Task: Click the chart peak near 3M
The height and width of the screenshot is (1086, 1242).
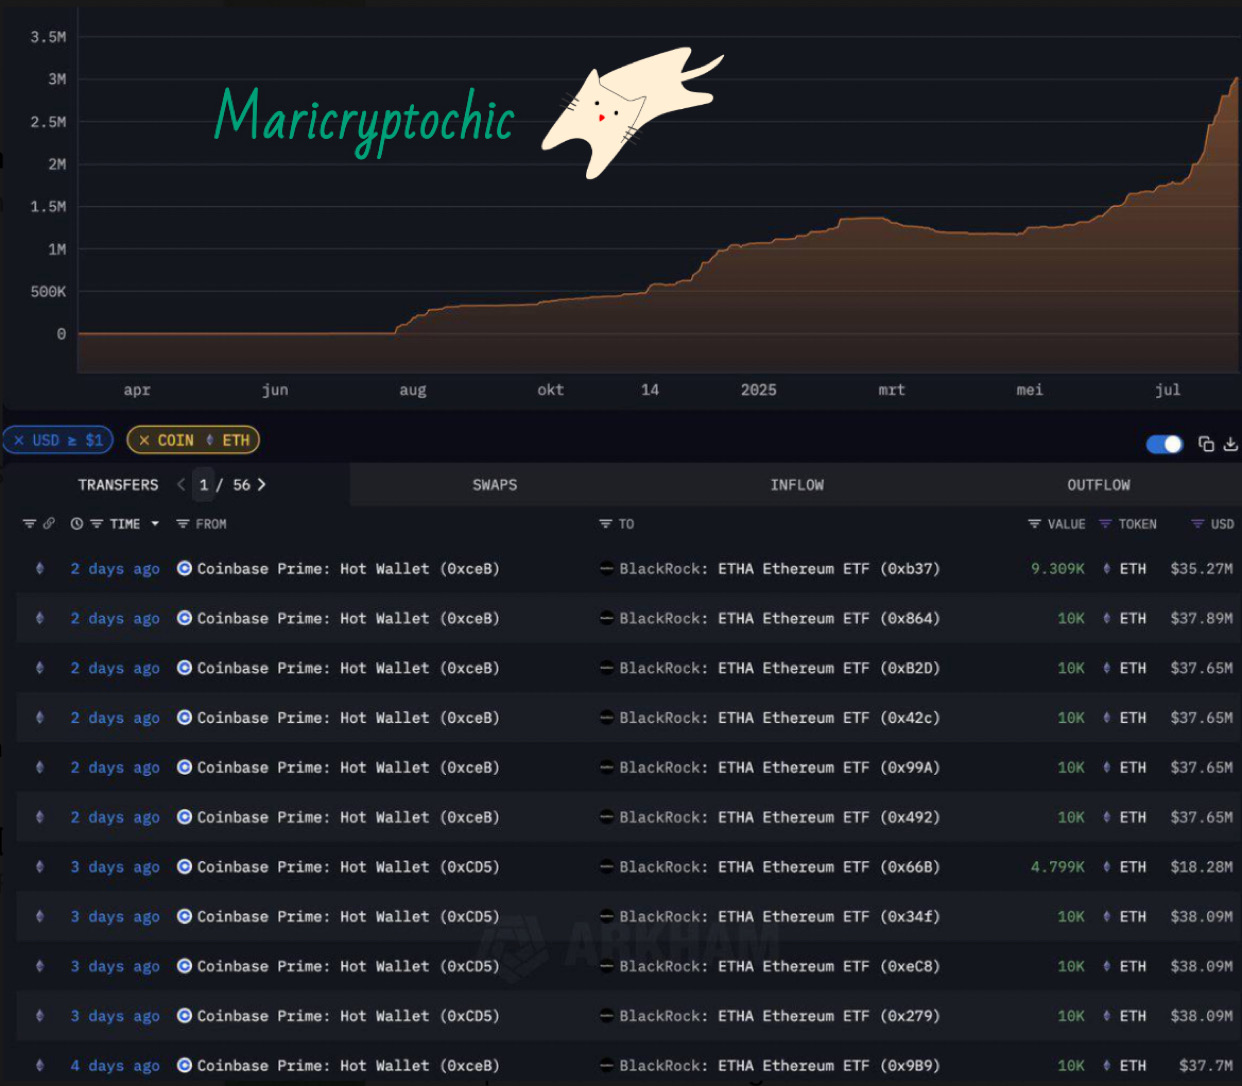Action: [1236, 80]
